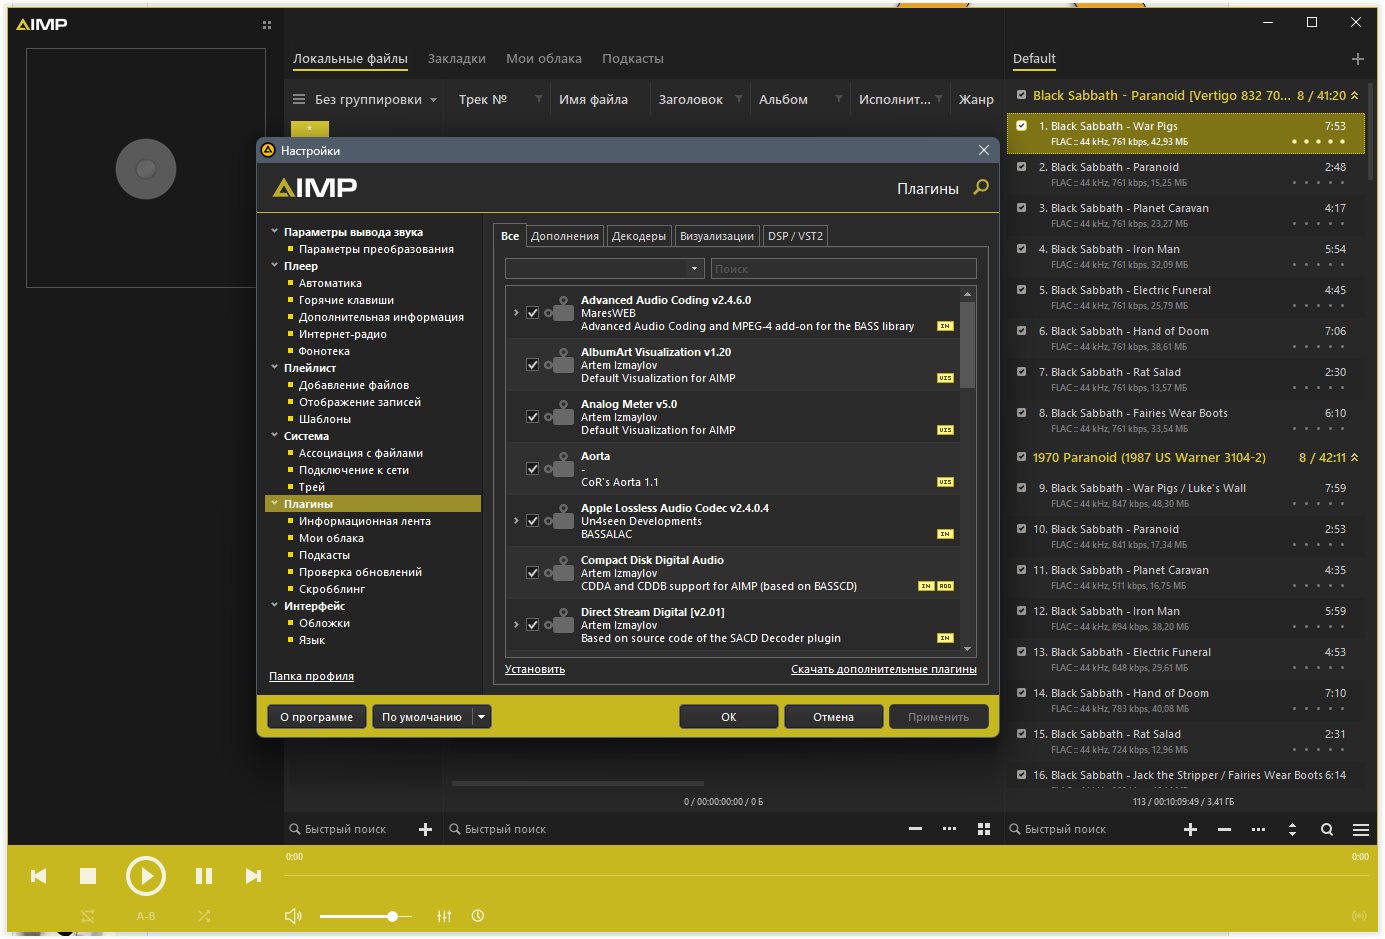This screenshot has height=939, width=1385.
Task: Expand the Advanced Audio Coding plugin entry
Action: (x=516, y=313)
